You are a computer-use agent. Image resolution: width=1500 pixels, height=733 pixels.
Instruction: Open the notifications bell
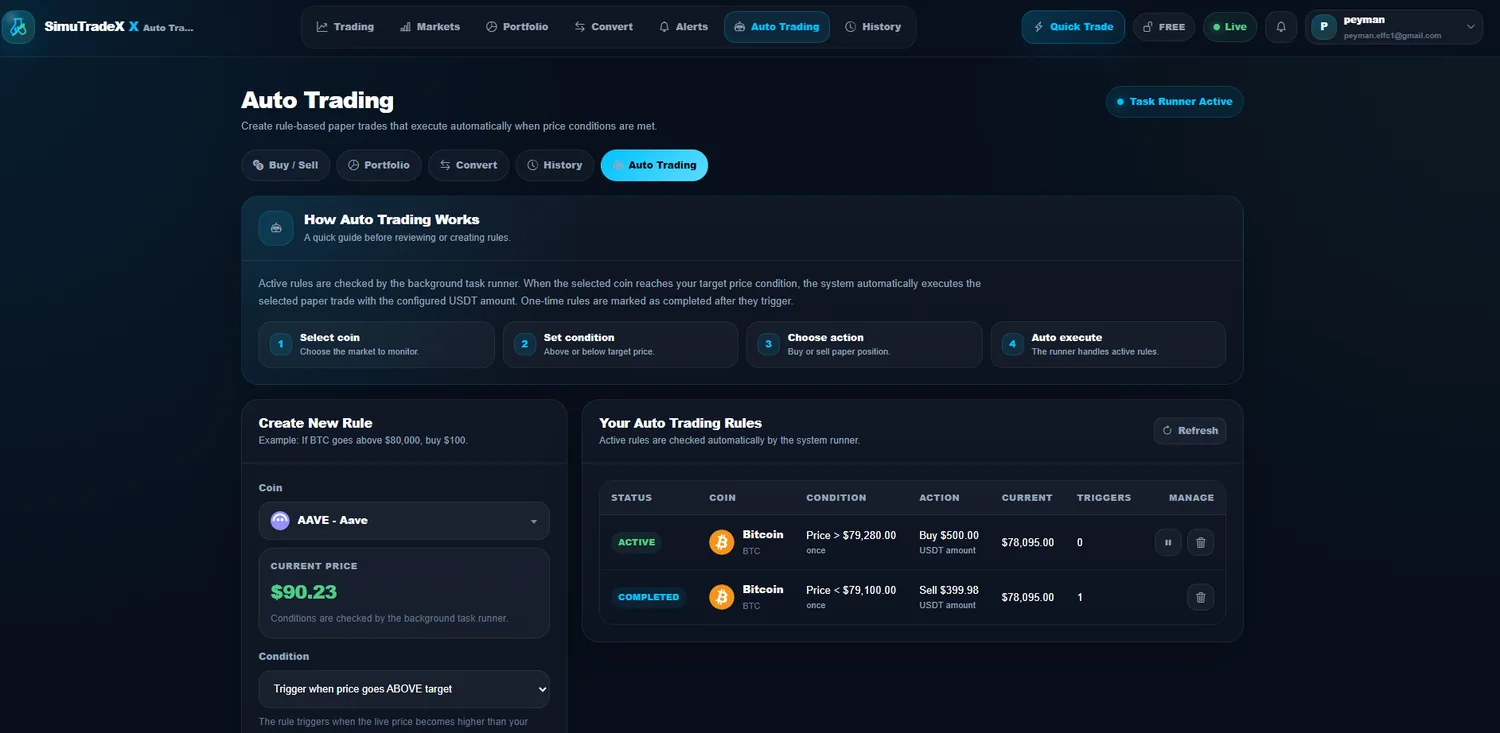tap(1281, 27)
